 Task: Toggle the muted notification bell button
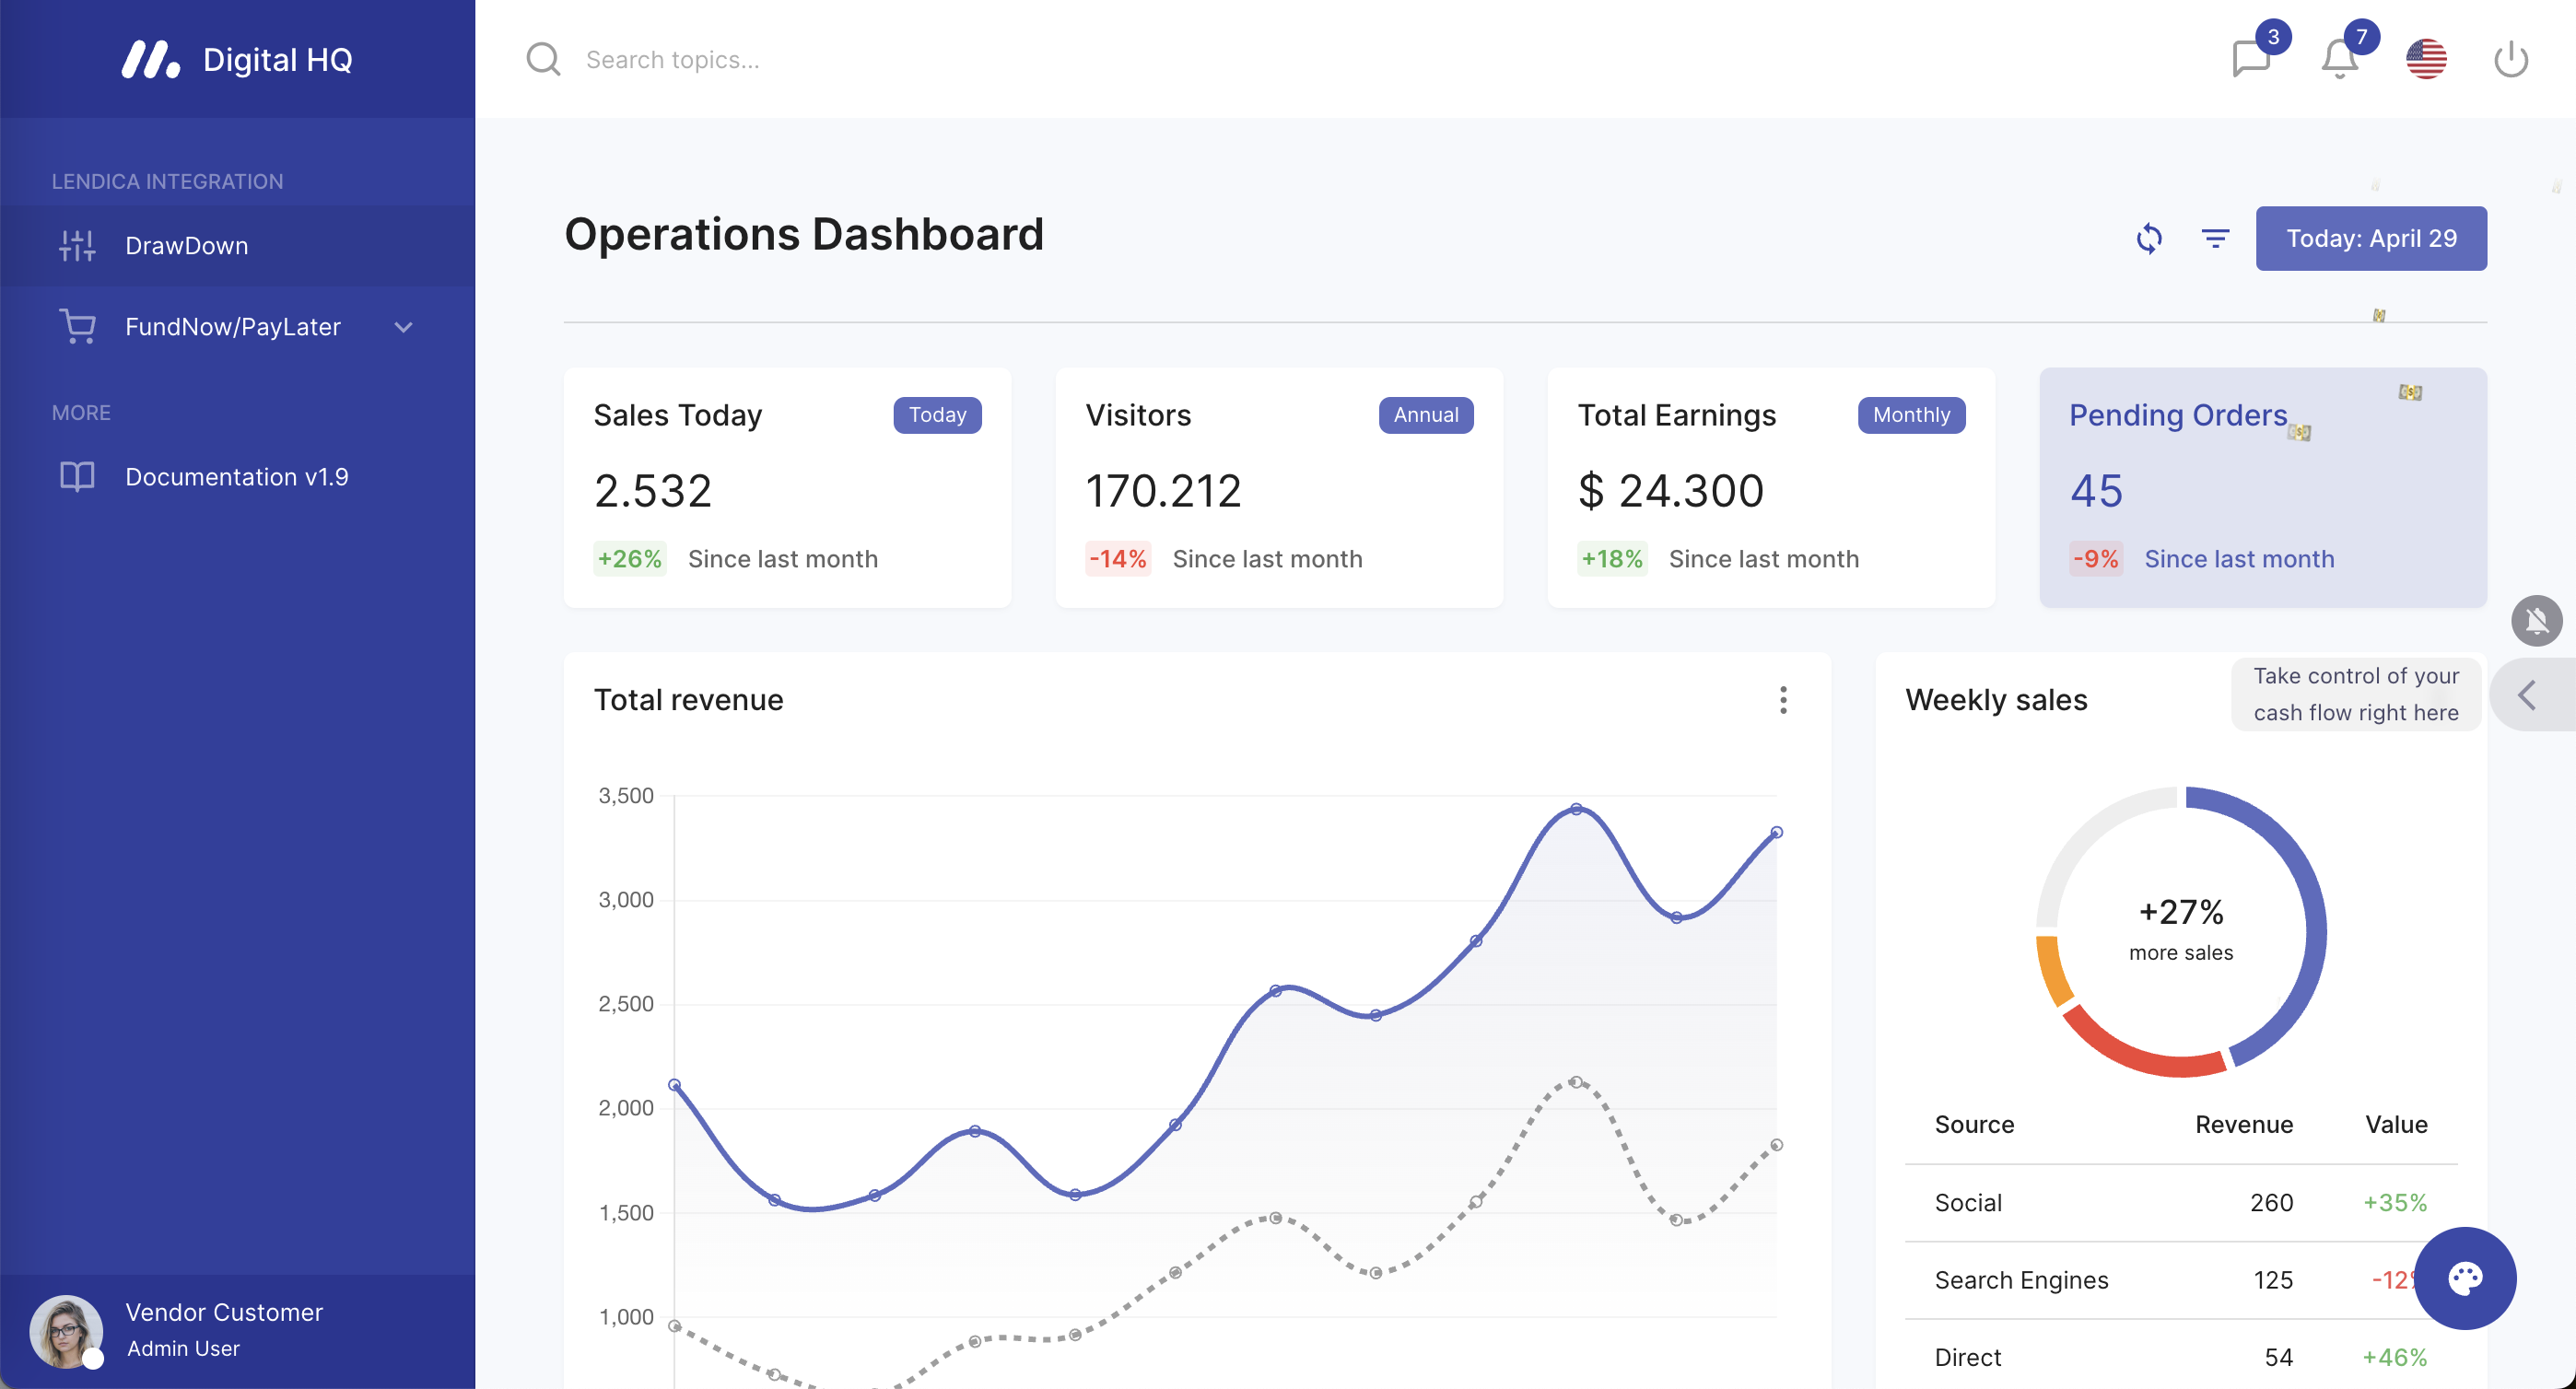(2536, 621)
